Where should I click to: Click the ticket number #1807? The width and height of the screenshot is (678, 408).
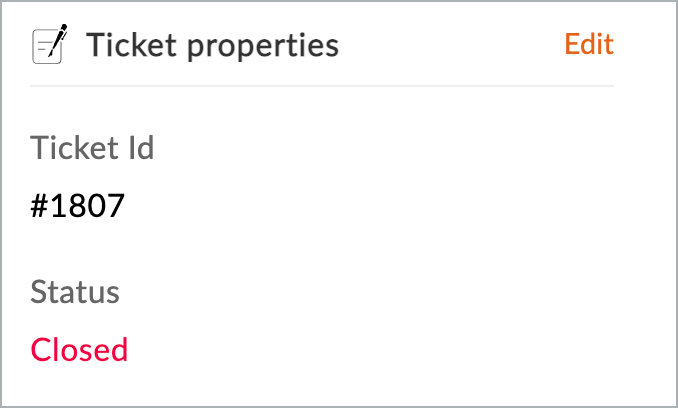click(77, 206)
